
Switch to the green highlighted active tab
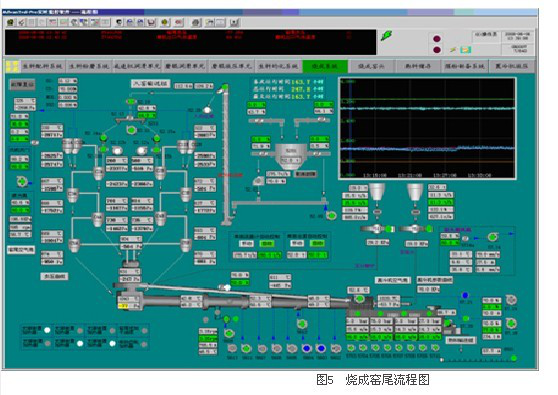click(x=324, y=66)
